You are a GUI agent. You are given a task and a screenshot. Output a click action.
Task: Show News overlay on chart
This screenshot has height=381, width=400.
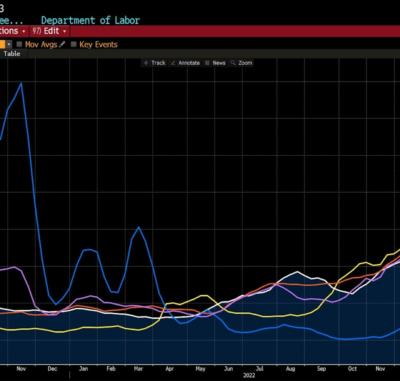[x=215, y=63]
